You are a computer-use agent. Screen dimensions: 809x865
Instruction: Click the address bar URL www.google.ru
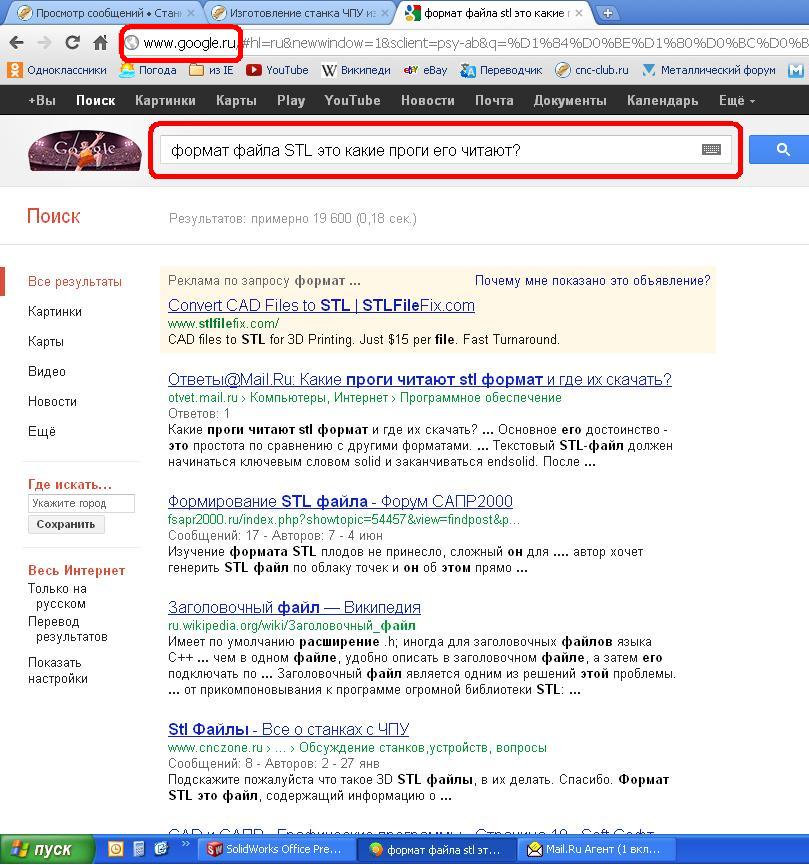click(189, 42)
